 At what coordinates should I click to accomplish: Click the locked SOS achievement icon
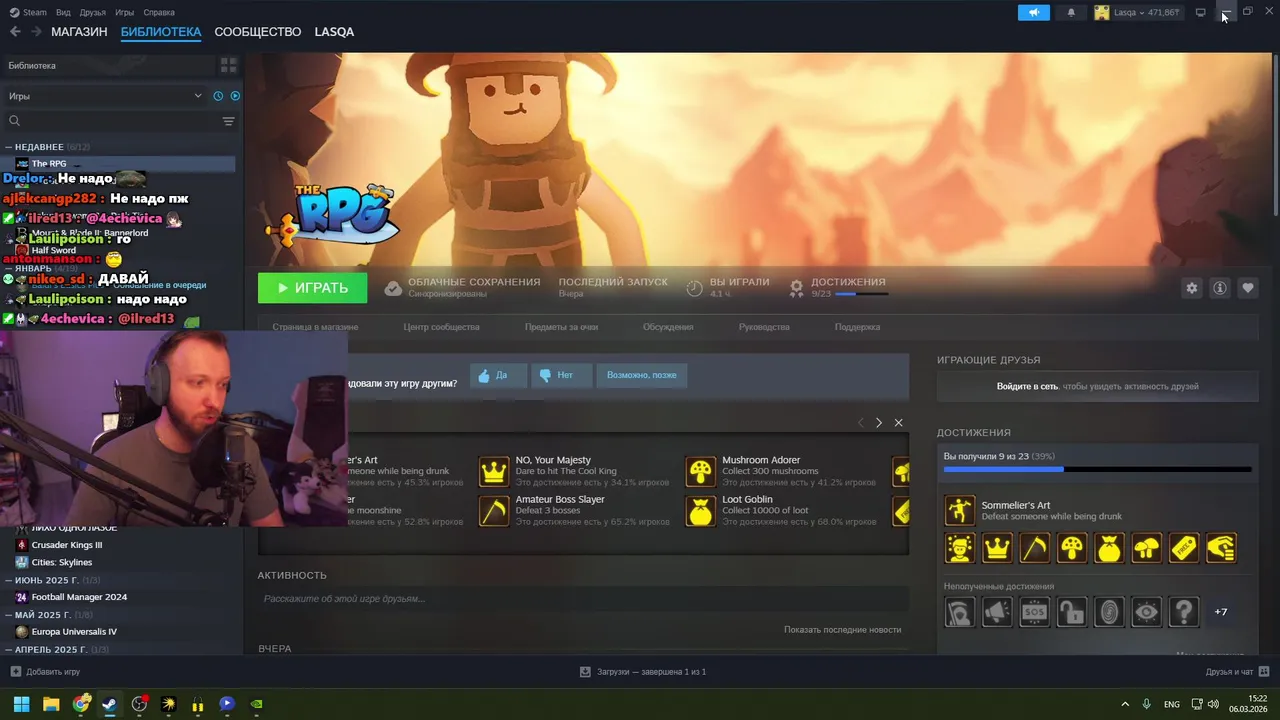(x=1034, y=612)
